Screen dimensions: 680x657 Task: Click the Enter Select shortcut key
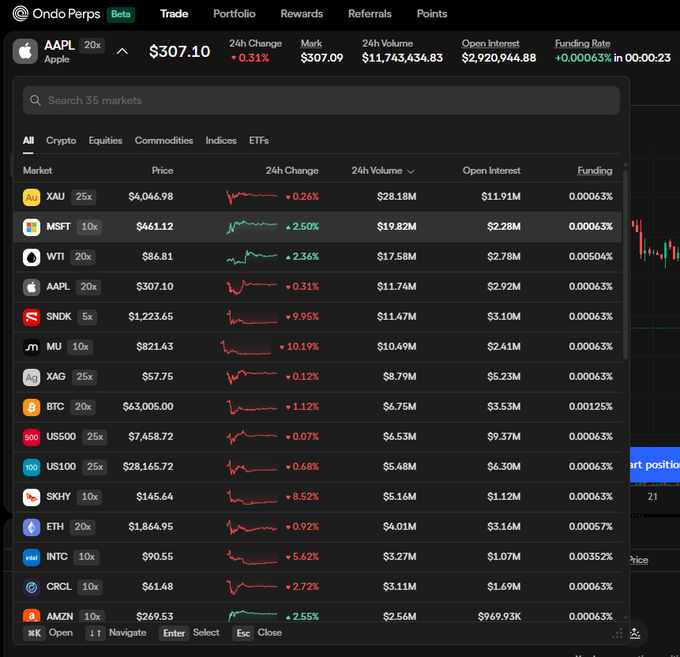174,633
